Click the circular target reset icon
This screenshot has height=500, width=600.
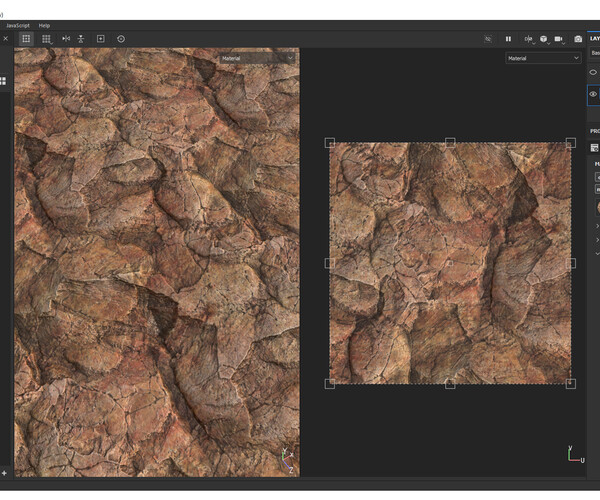pyautogui.click(x=121, y=39)
